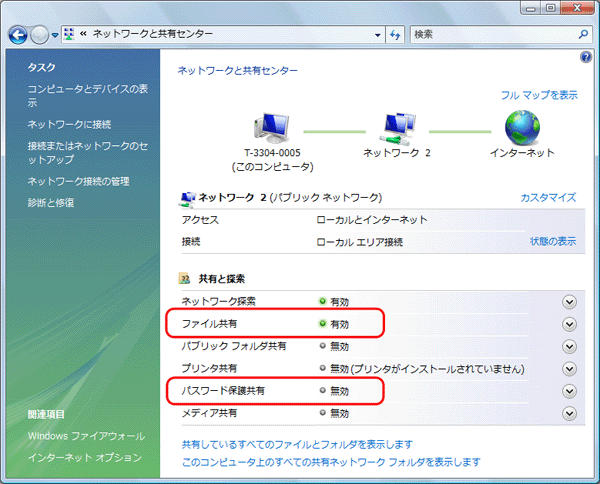Click the help question mark icon
Image resolution: width=600 pixels, height=484 pixels.
coord(586,58)
